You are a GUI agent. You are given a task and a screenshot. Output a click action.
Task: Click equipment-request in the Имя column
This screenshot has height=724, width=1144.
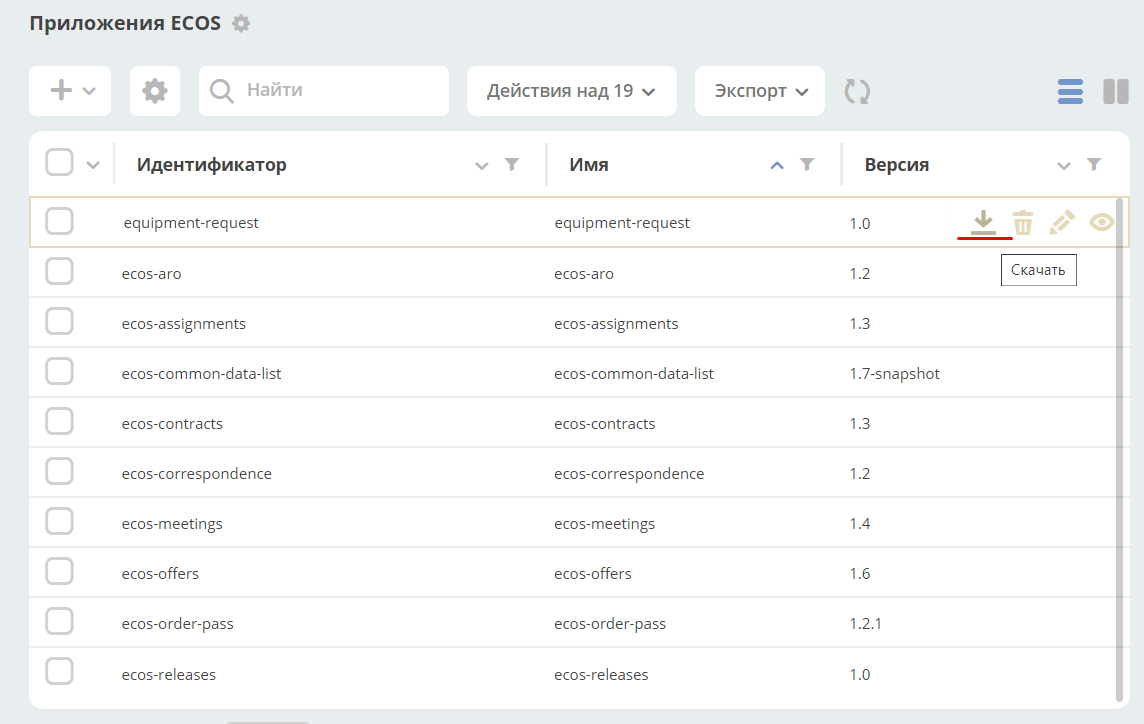pyautogui.click(x=622, y=223)
